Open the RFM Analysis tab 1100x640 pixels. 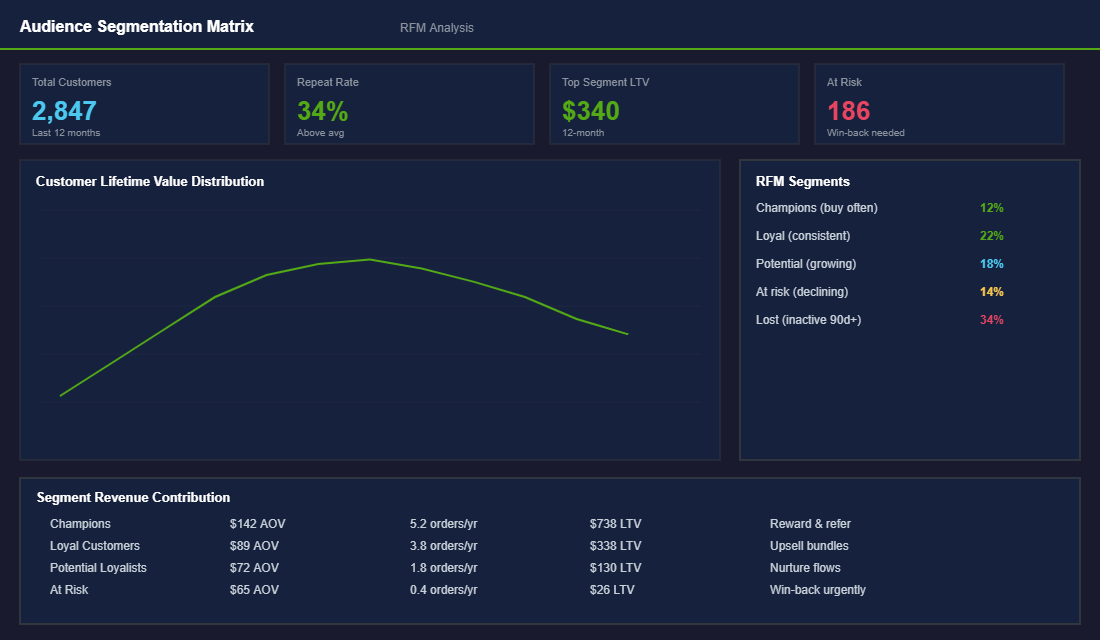(436, 28)
